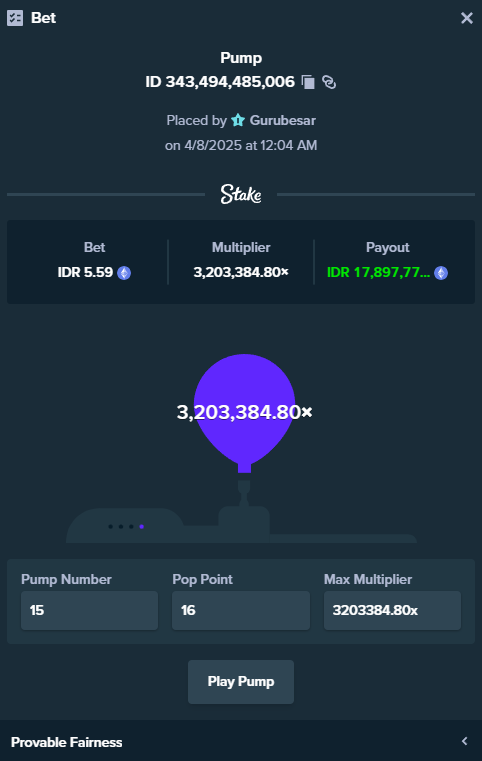Image resolution: width=482 pixels, height=761 pixels.
Task: Click the star badge beside Gurubesar
Action: click(x=238, y=120)
